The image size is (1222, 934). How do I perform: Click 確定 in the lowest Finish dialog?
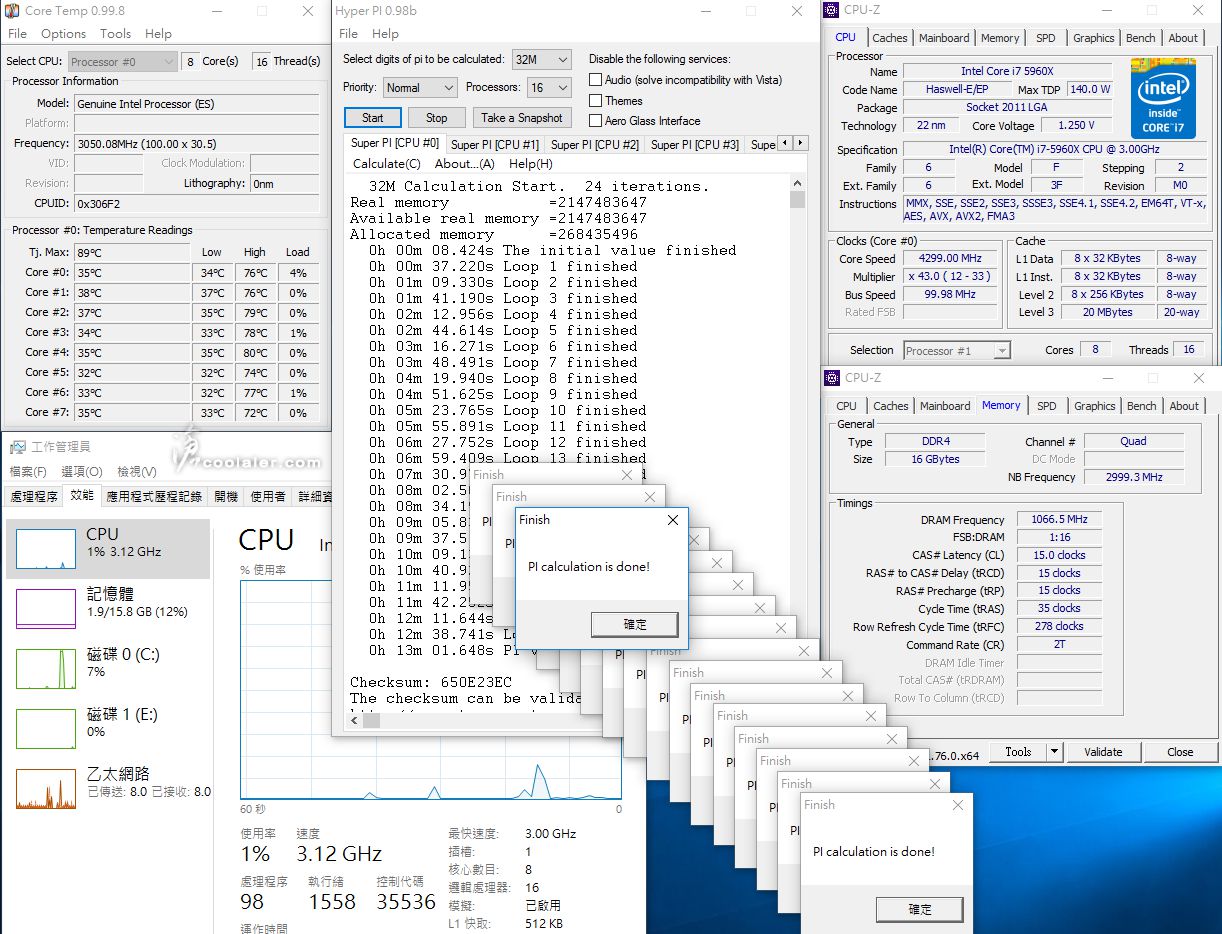pyautogui.click(x=920, y=909)
